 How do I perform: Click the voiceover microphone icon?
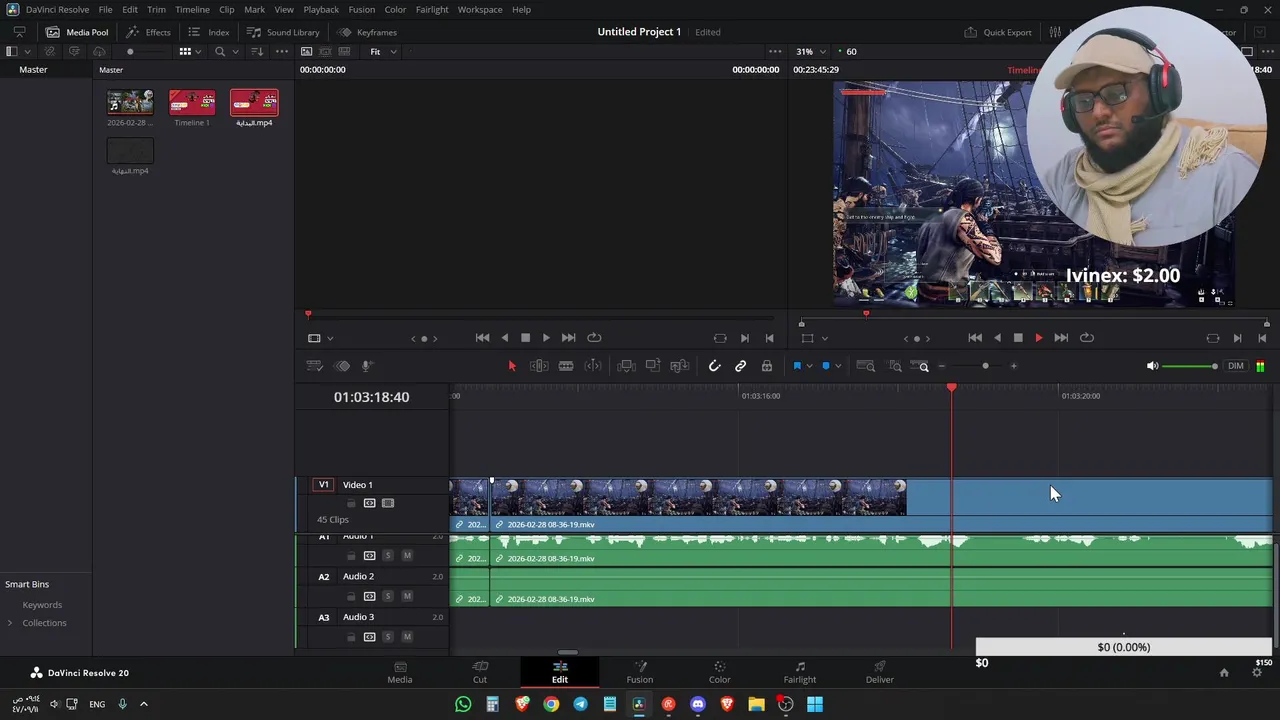[x=367, y=366]
